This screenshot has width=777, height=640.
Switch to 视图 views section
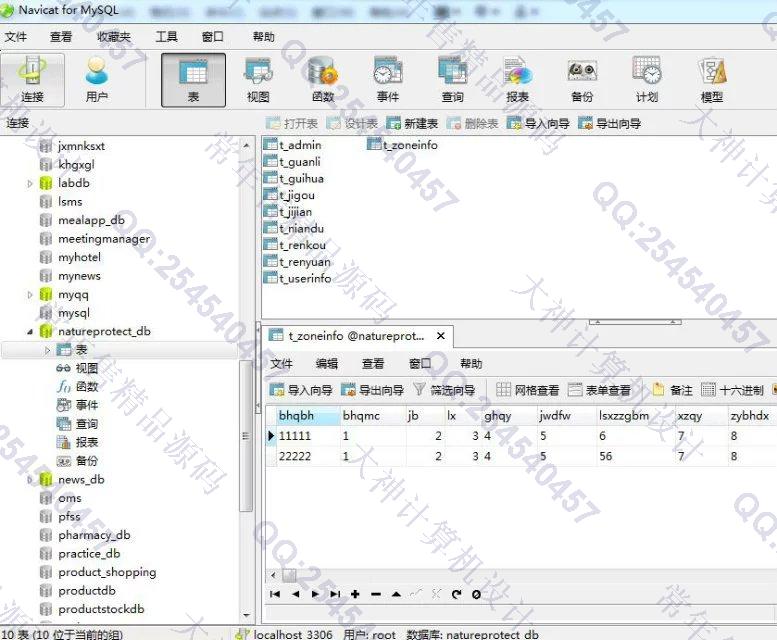[x=258, y=80]
